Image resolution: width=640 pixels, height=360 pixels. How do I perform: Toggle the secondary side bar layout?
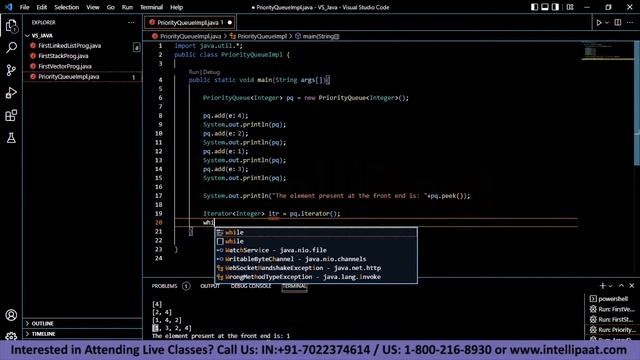tap(556, 7)
